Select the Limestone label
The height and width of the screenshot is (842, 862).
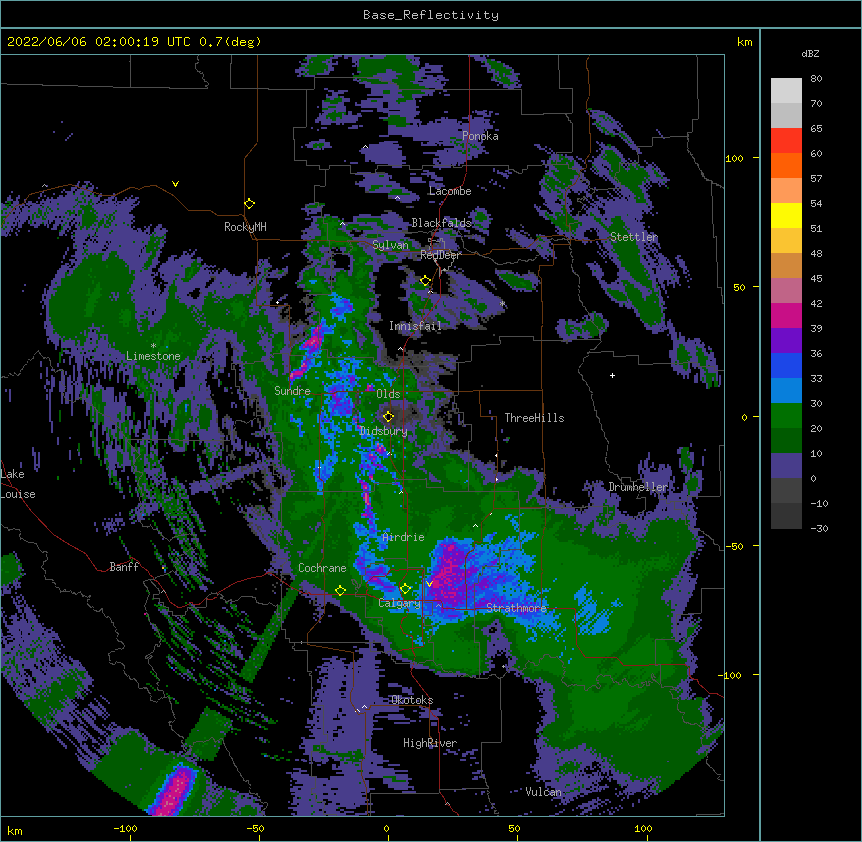(153, 356)
